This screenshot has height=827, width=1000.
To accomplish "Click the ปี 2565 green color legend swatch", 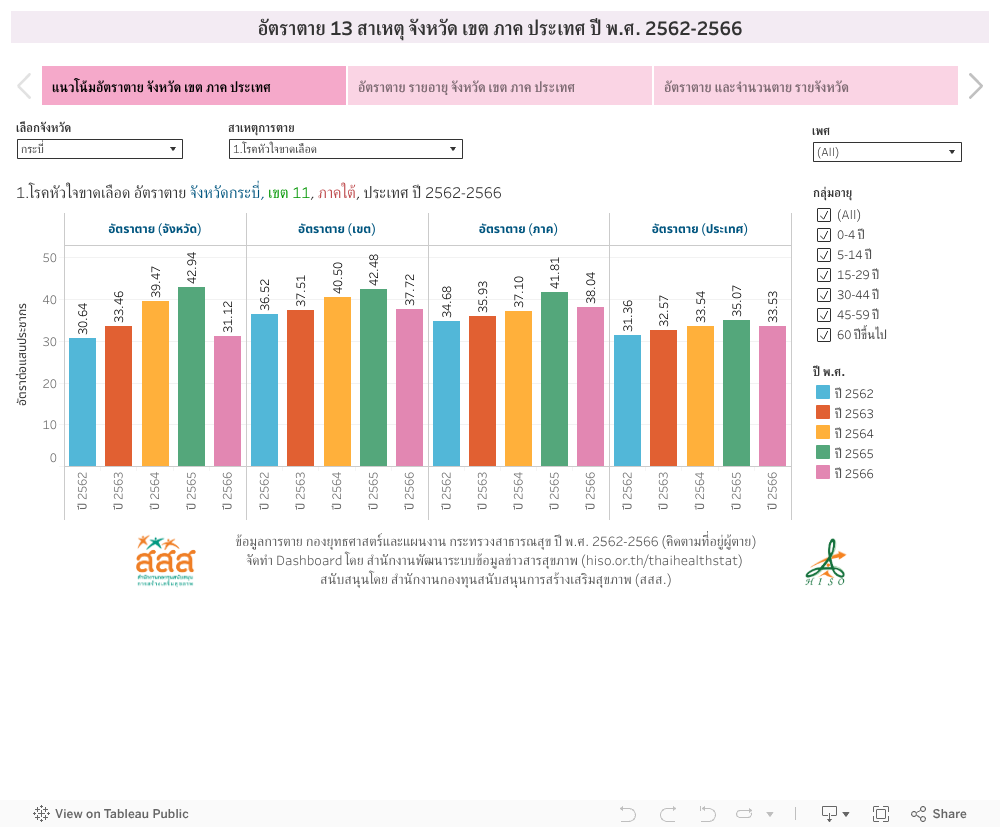I will click(824, 453).
